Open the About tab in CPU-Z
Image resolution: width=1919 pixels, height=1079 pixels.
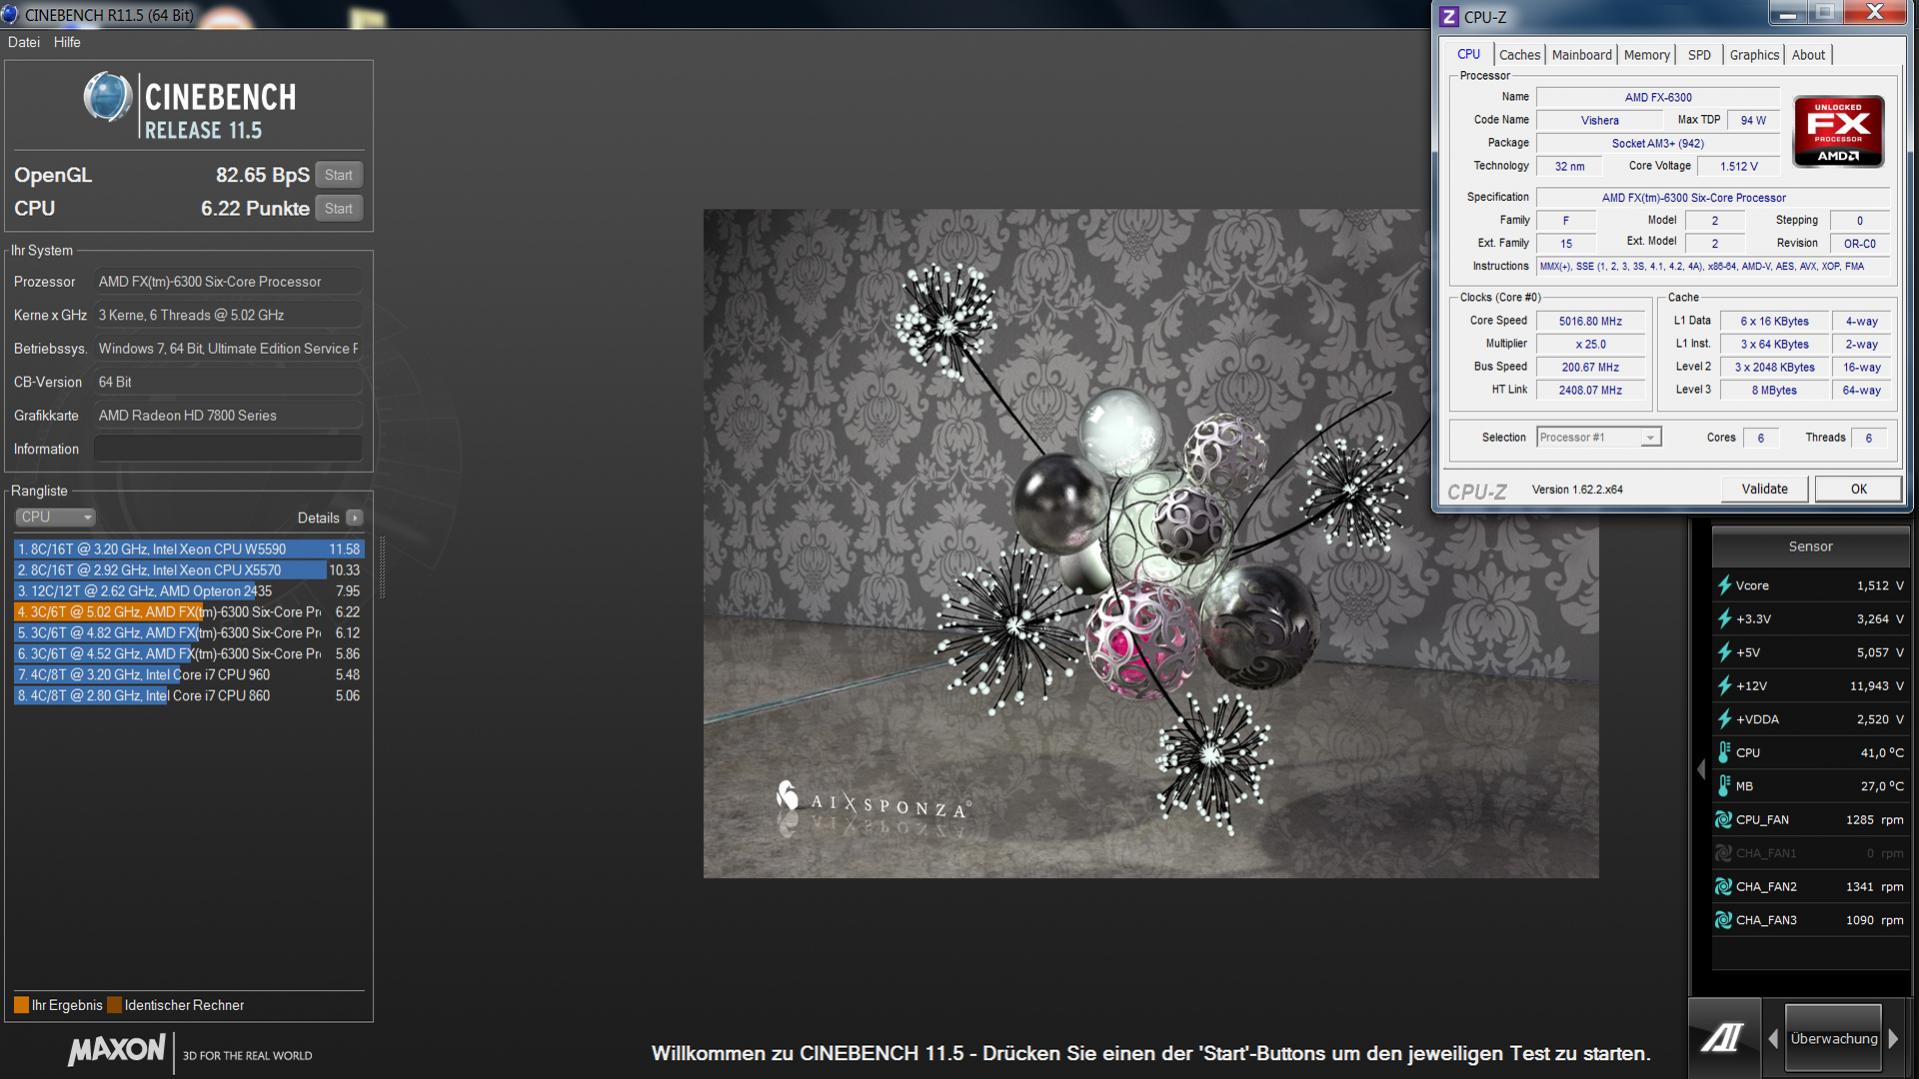tap(1808, 55)
